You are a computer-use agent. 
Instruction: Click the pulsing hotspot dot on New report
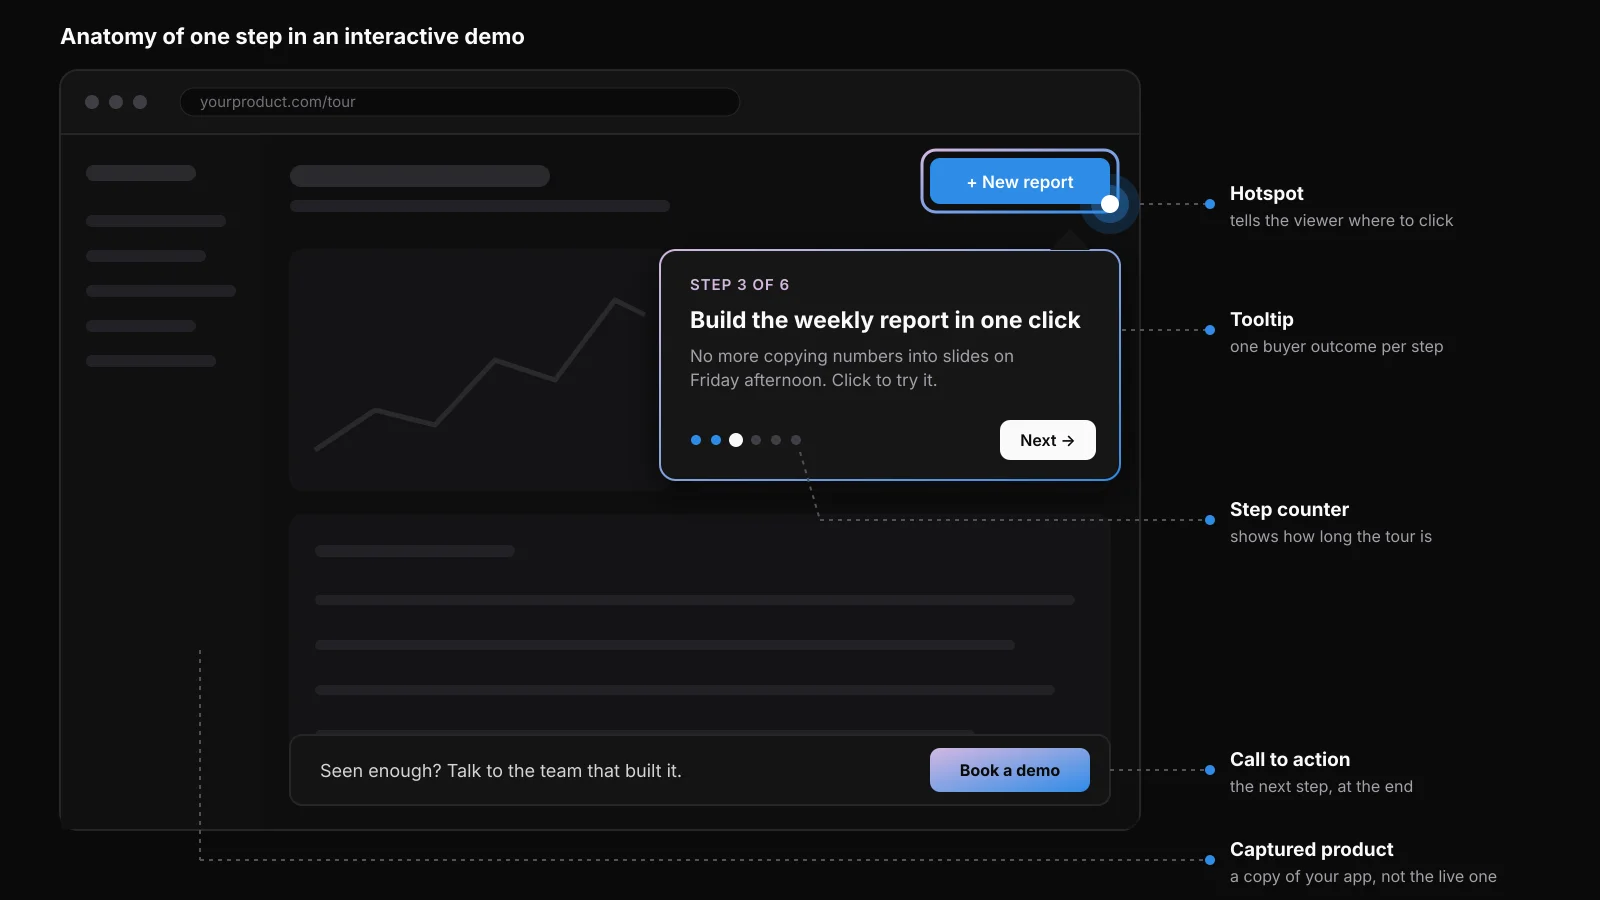[1110, 204]
